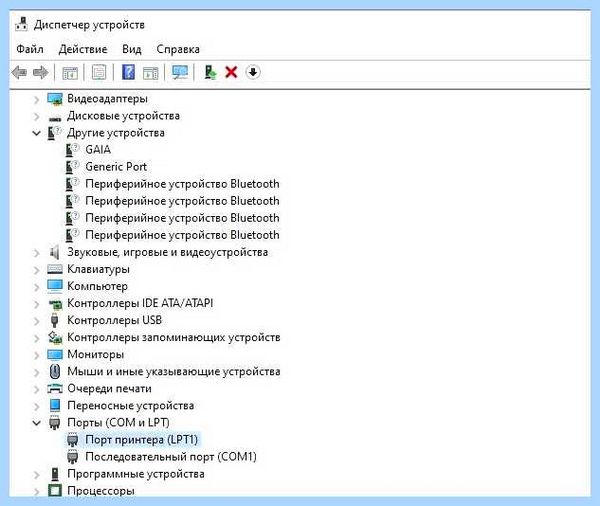Click the Программные устройства icon

pos(55,474)
